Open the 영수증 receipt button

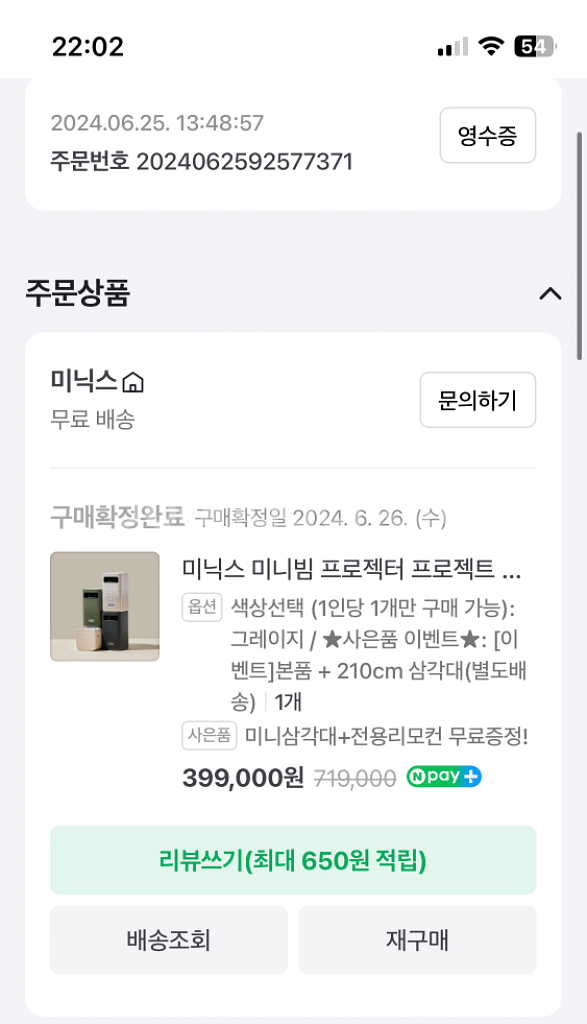(487, 136)
